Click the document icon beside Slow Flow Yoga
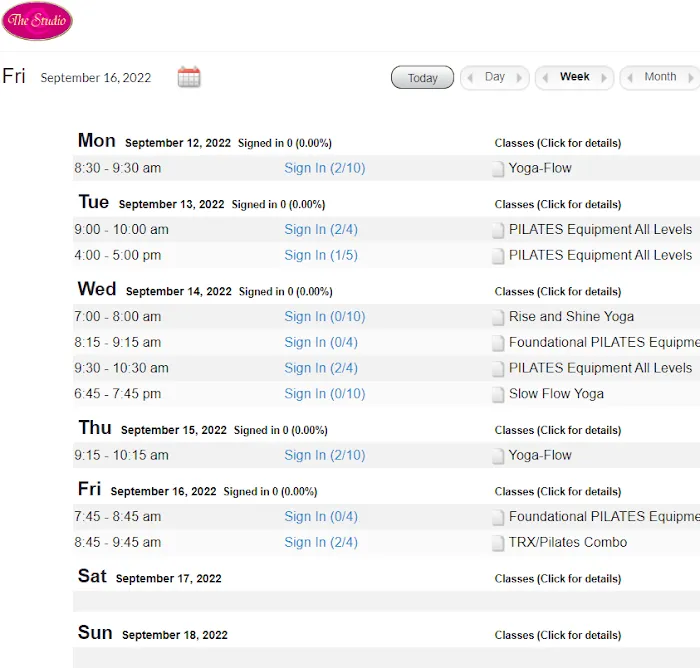 click(x=498, y=394)
